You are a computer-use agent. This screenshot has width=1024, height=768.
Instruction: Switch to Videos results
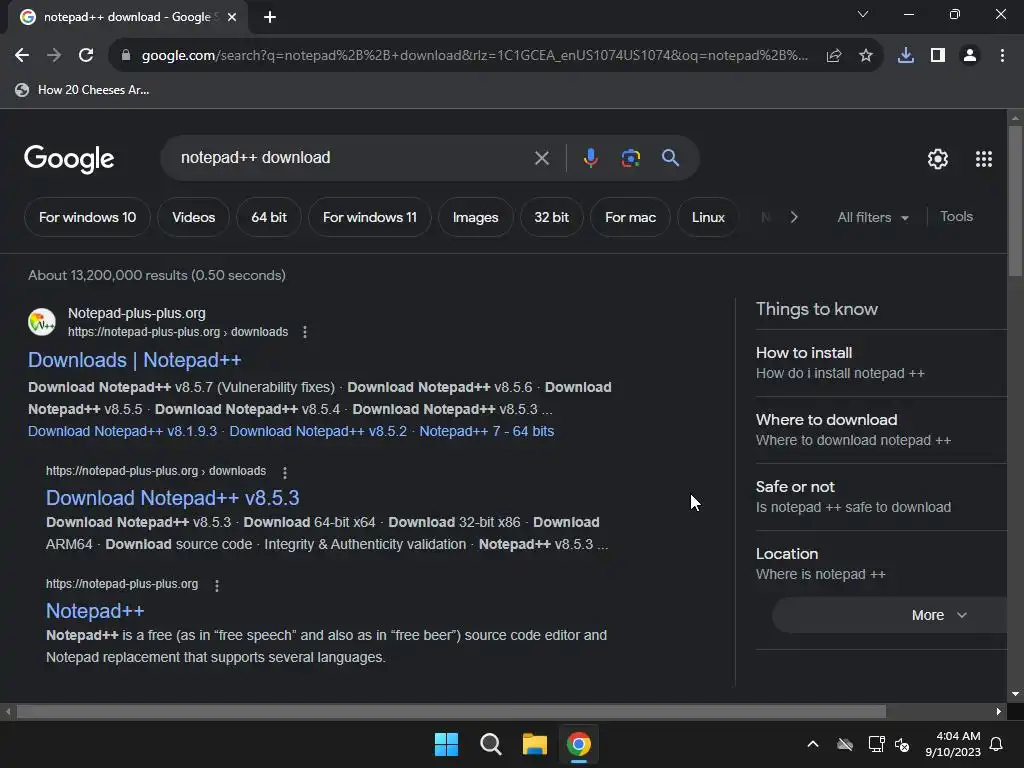pos(193,217)
